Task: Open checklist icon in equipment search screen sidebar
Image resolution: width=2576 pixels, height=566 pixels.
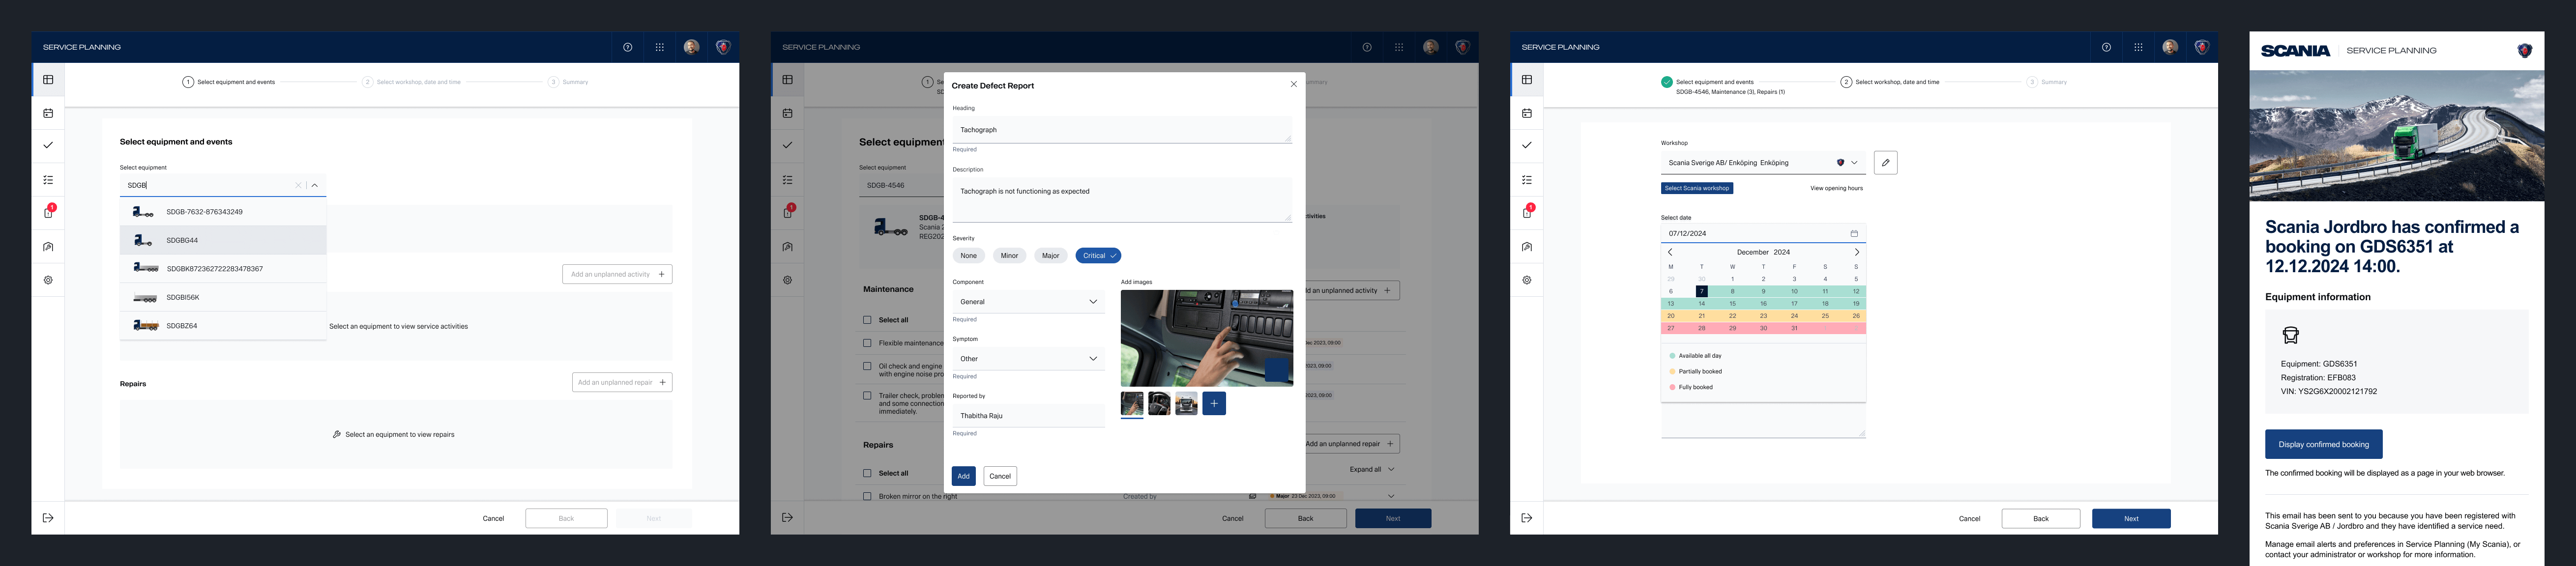Action: coord(48,180)
